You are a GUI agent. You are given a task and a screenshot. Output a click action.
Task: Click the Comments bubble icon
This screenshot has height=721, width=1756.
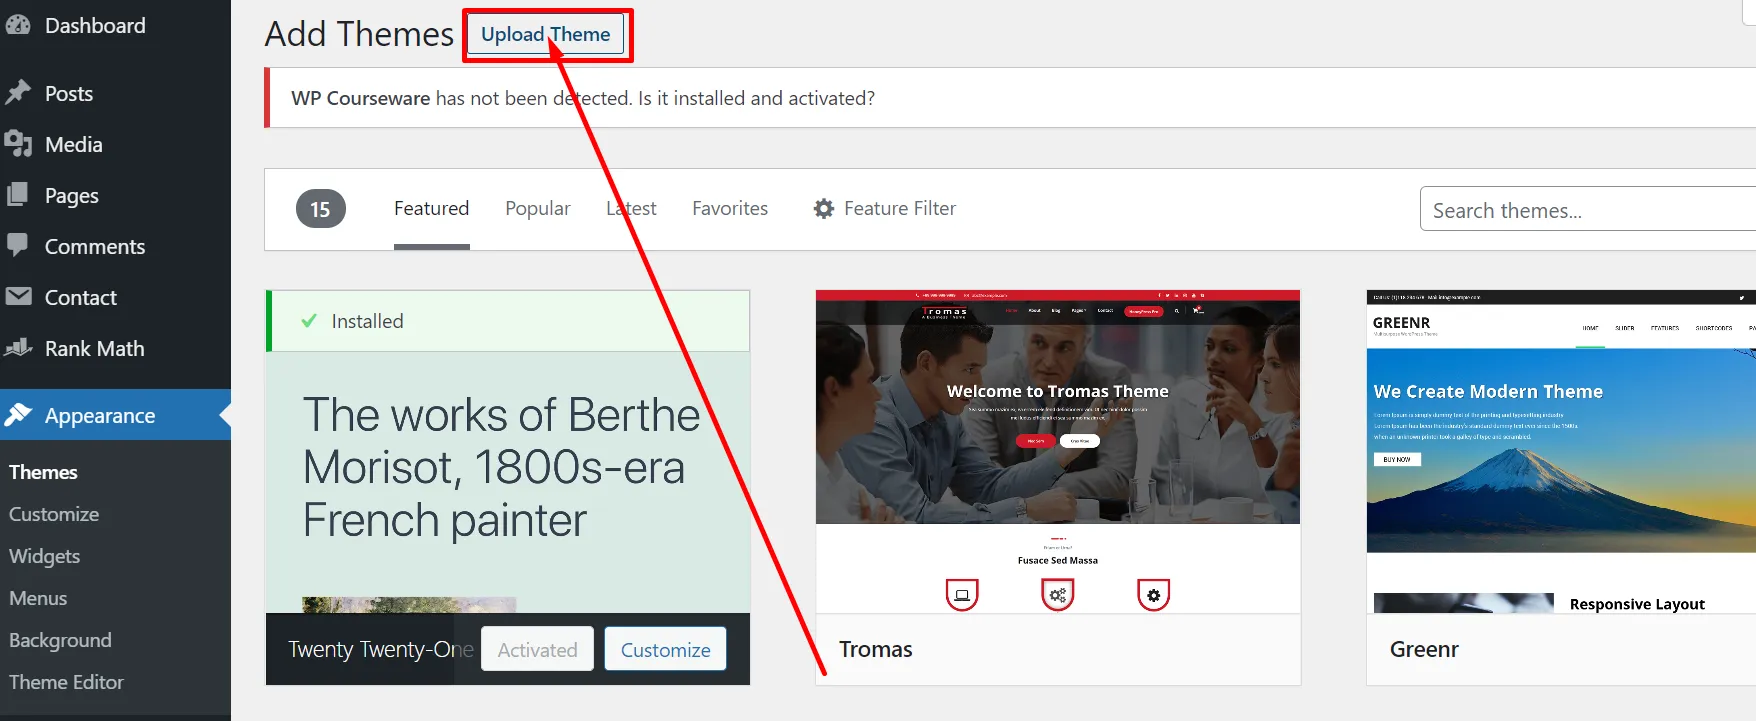coord(17,245)
